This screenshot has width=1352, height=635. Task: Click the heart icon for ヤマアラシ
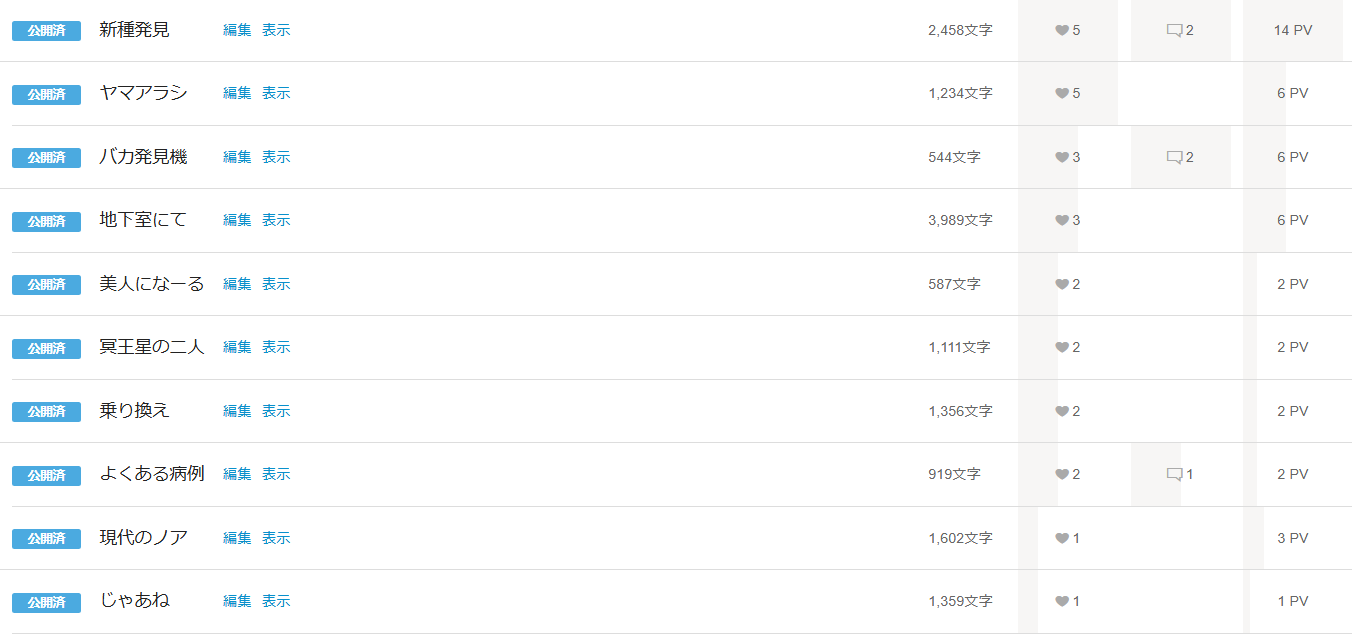click(x=1062, y=93)
